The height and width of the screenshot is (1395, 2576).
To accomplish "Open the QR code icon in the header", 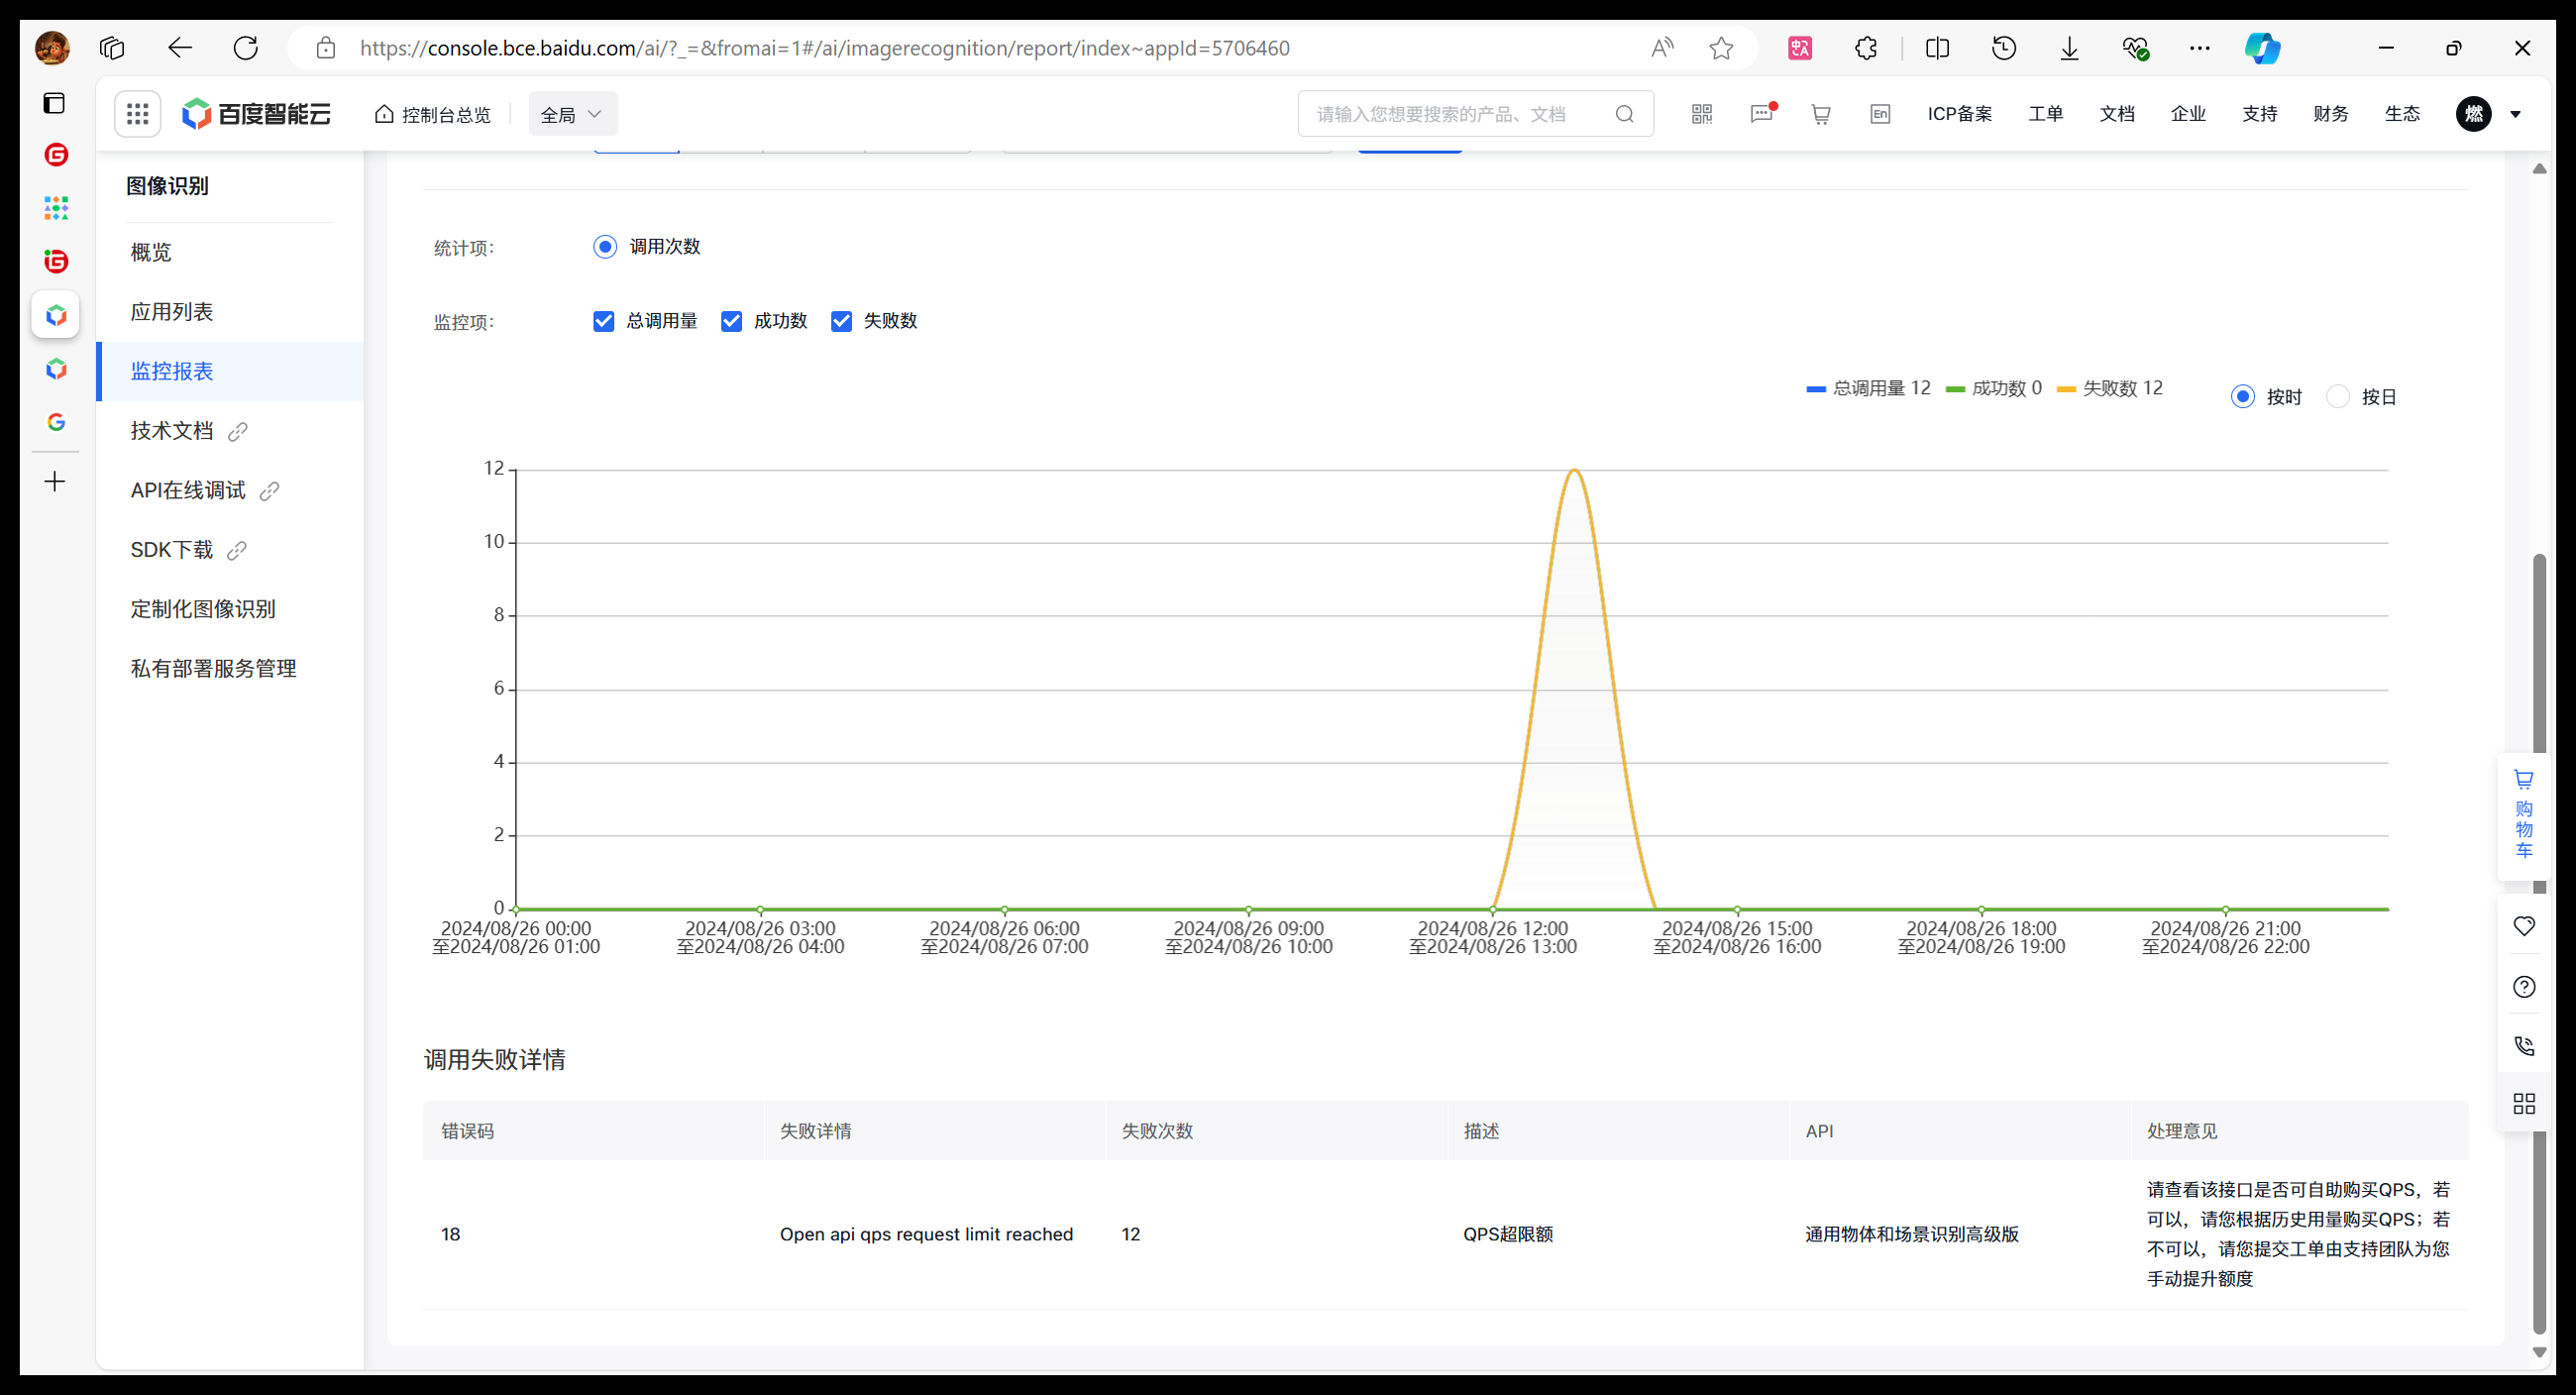I will pos(1702,114).
